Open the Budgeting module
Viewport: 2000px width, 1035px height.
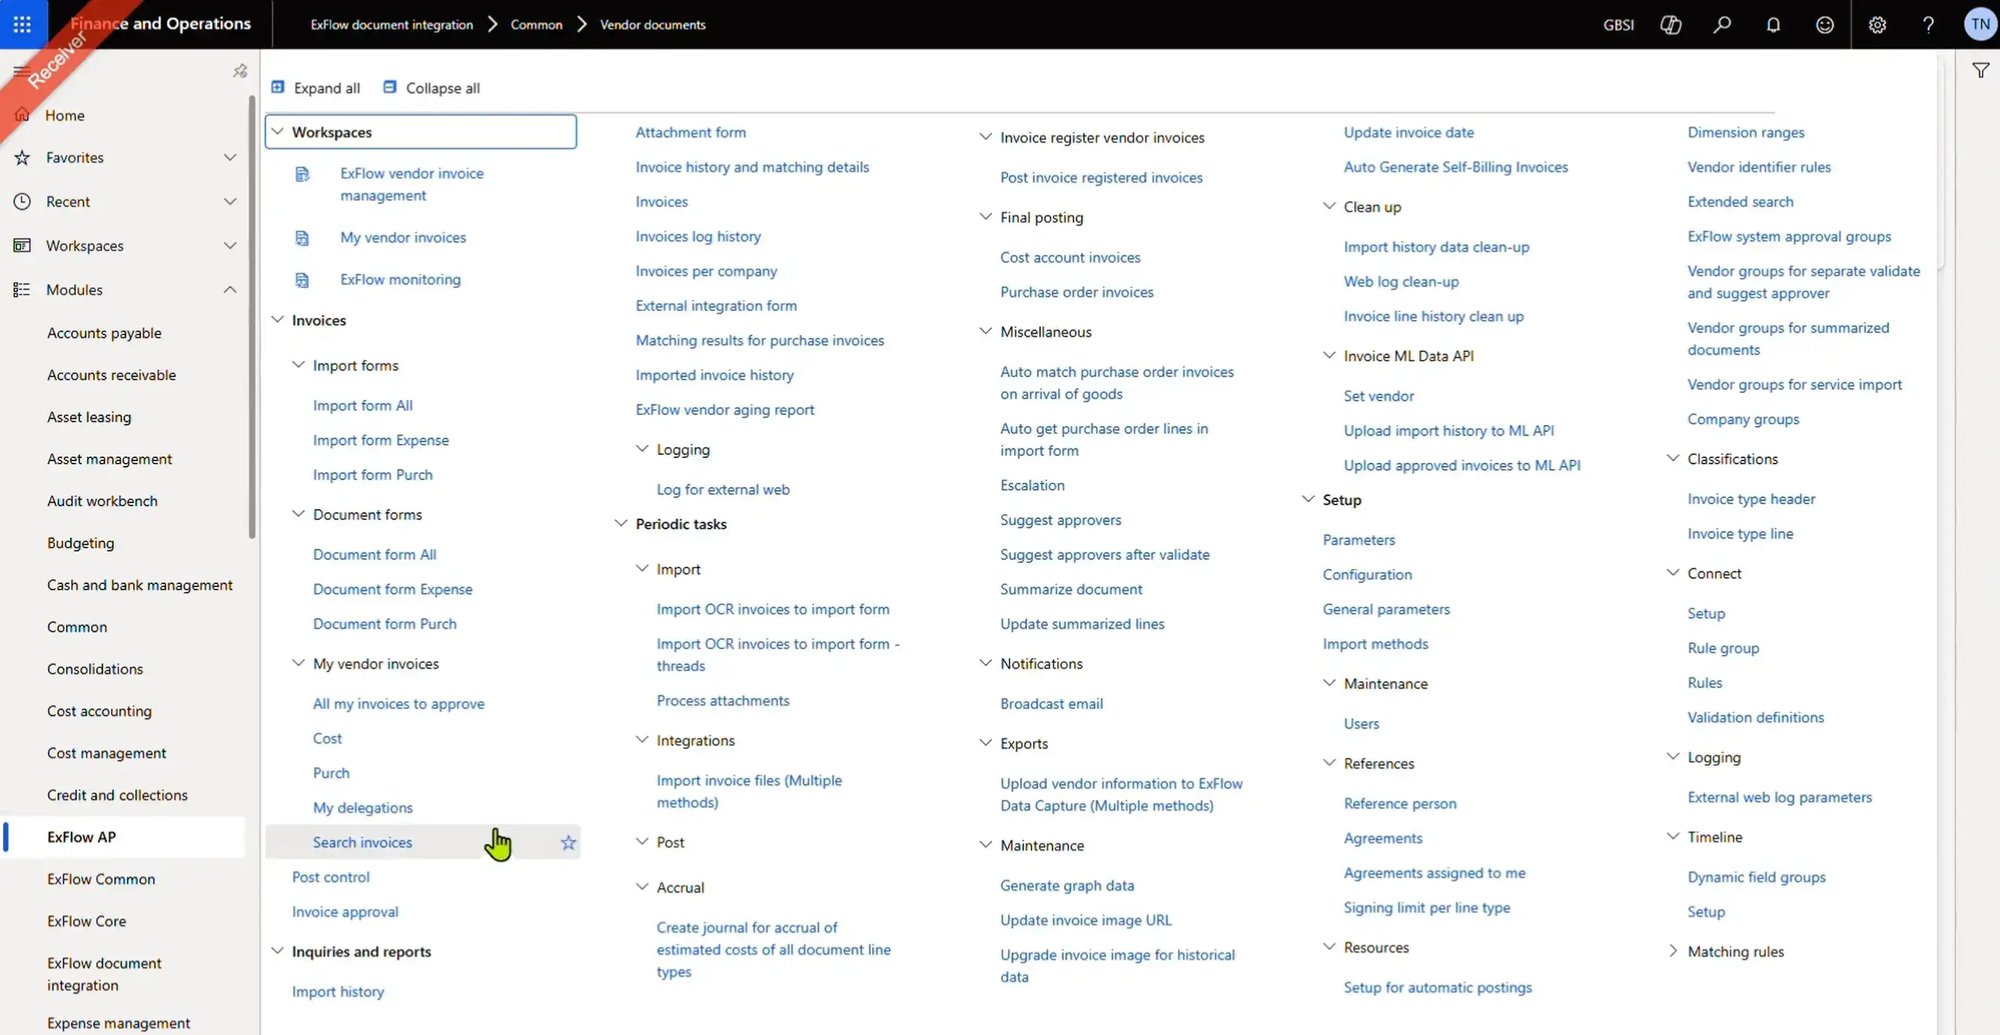click(80, 543)
